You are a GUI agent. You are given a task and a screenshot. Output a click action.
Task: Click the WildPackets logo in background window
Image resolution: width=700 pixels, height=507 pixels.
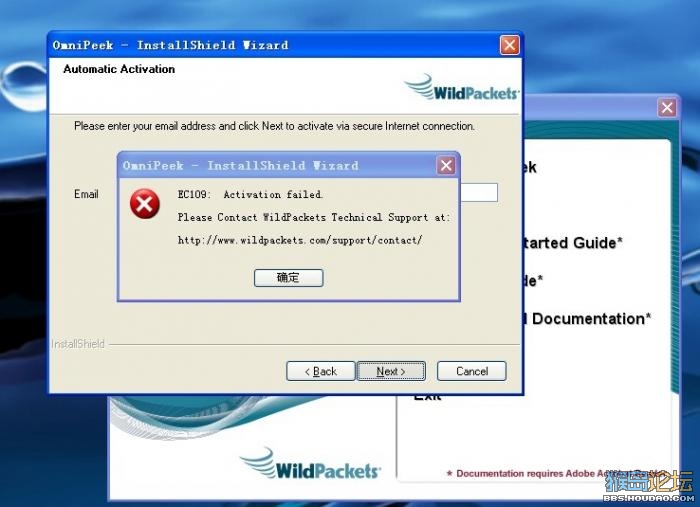tap(310, 463)
